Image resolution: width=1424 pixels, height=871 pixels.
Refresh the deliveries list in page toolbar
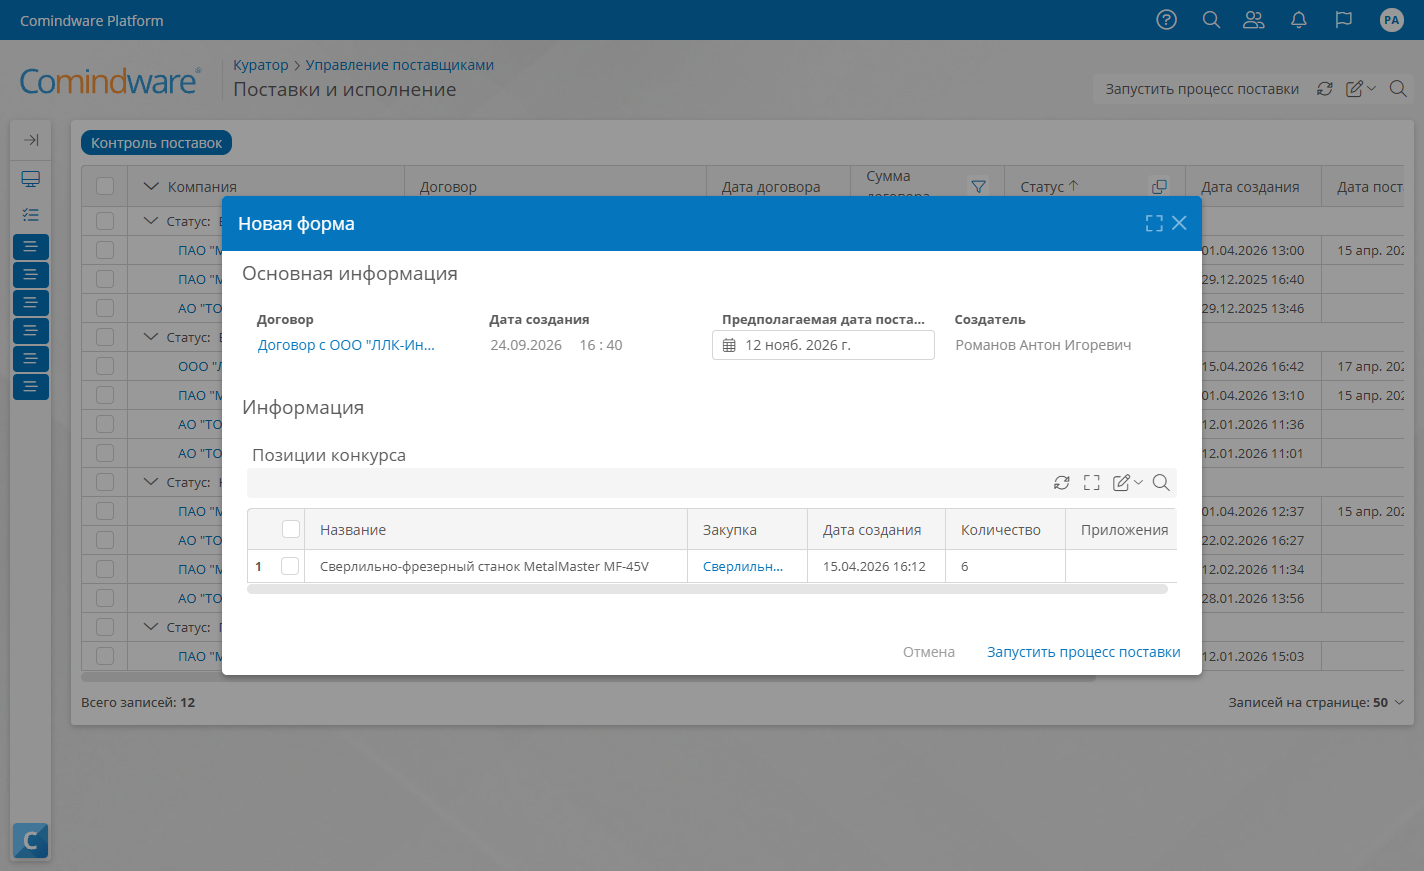tap(1325, 89)
